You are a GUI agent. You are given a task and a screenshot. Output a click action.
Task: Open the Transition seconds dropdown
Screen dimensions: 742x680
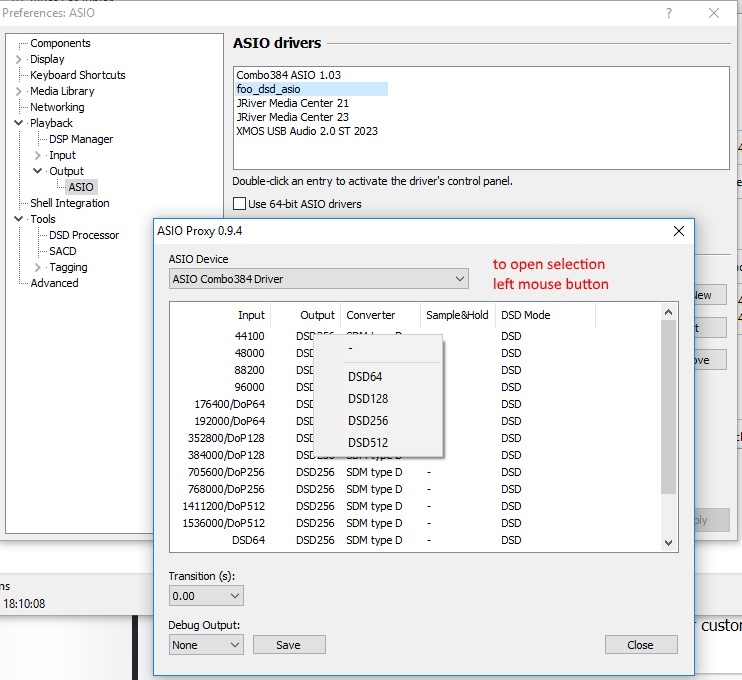tap(206, 595)
